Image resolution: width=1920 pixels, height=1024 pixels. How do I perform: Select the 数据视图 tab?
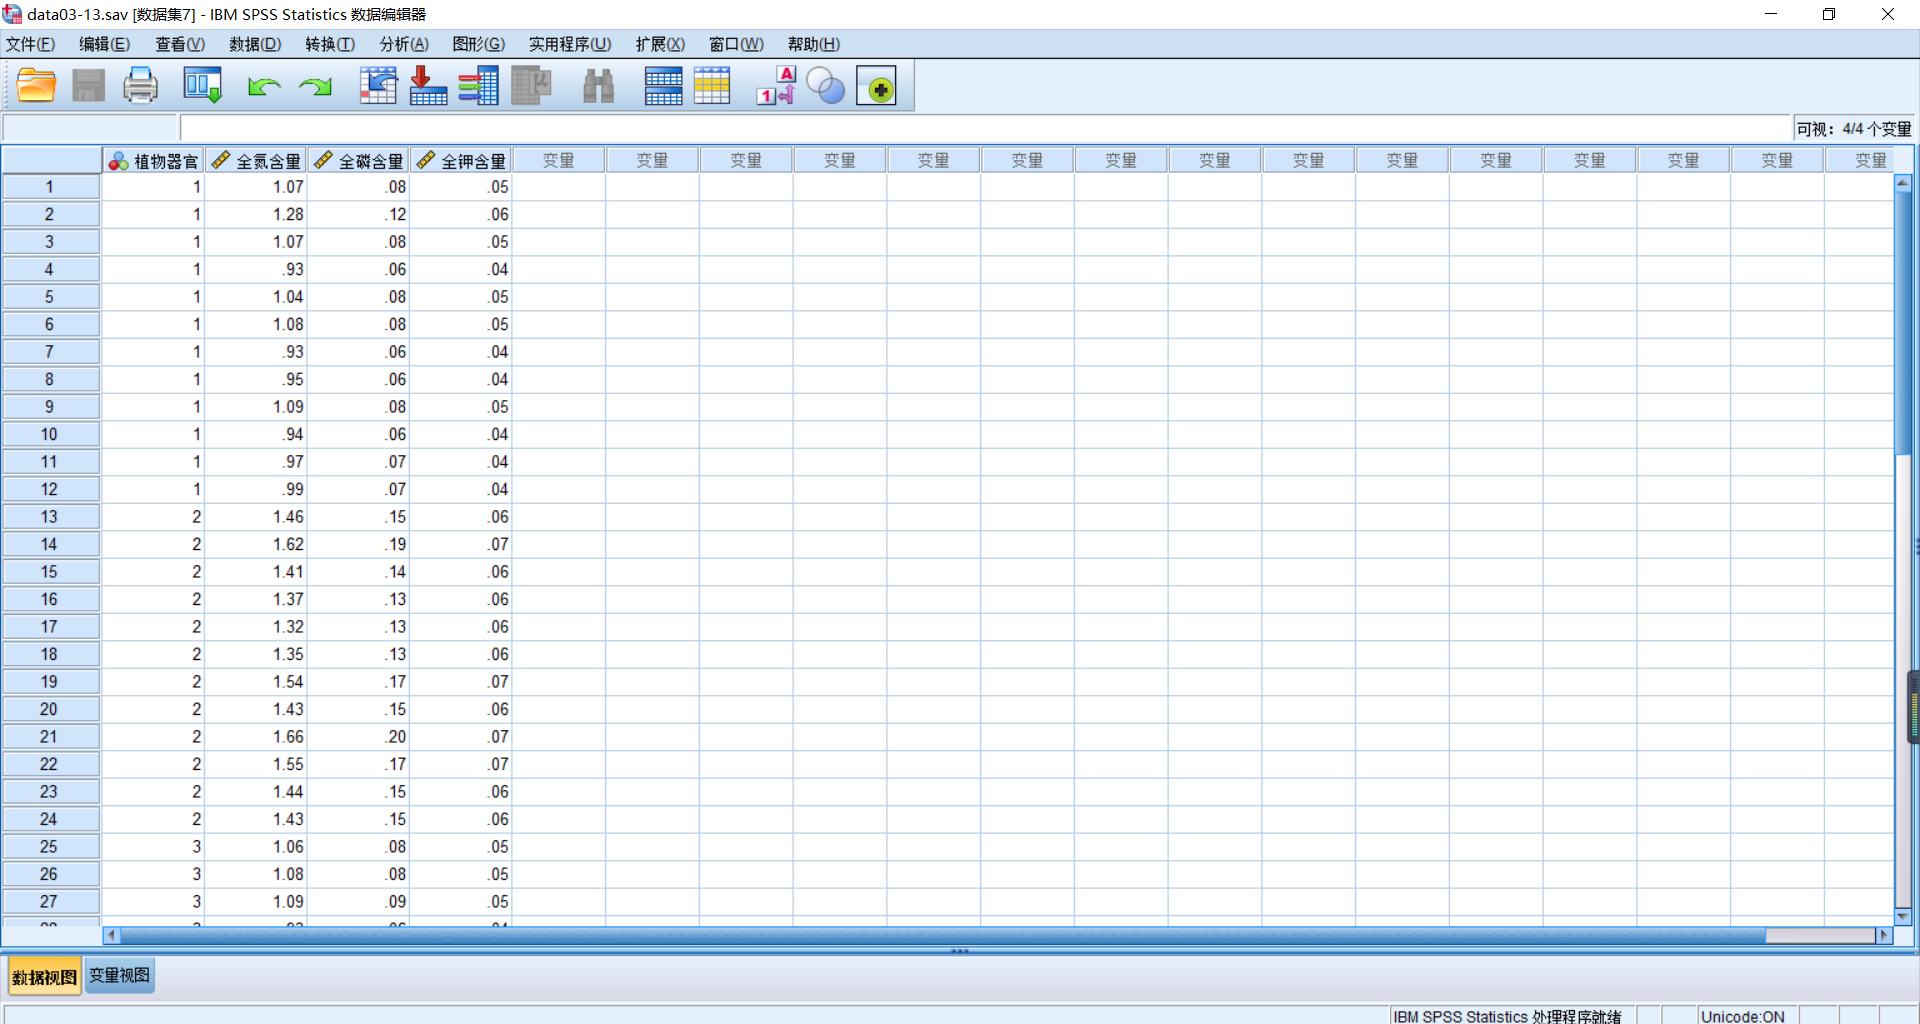(44, 977)
